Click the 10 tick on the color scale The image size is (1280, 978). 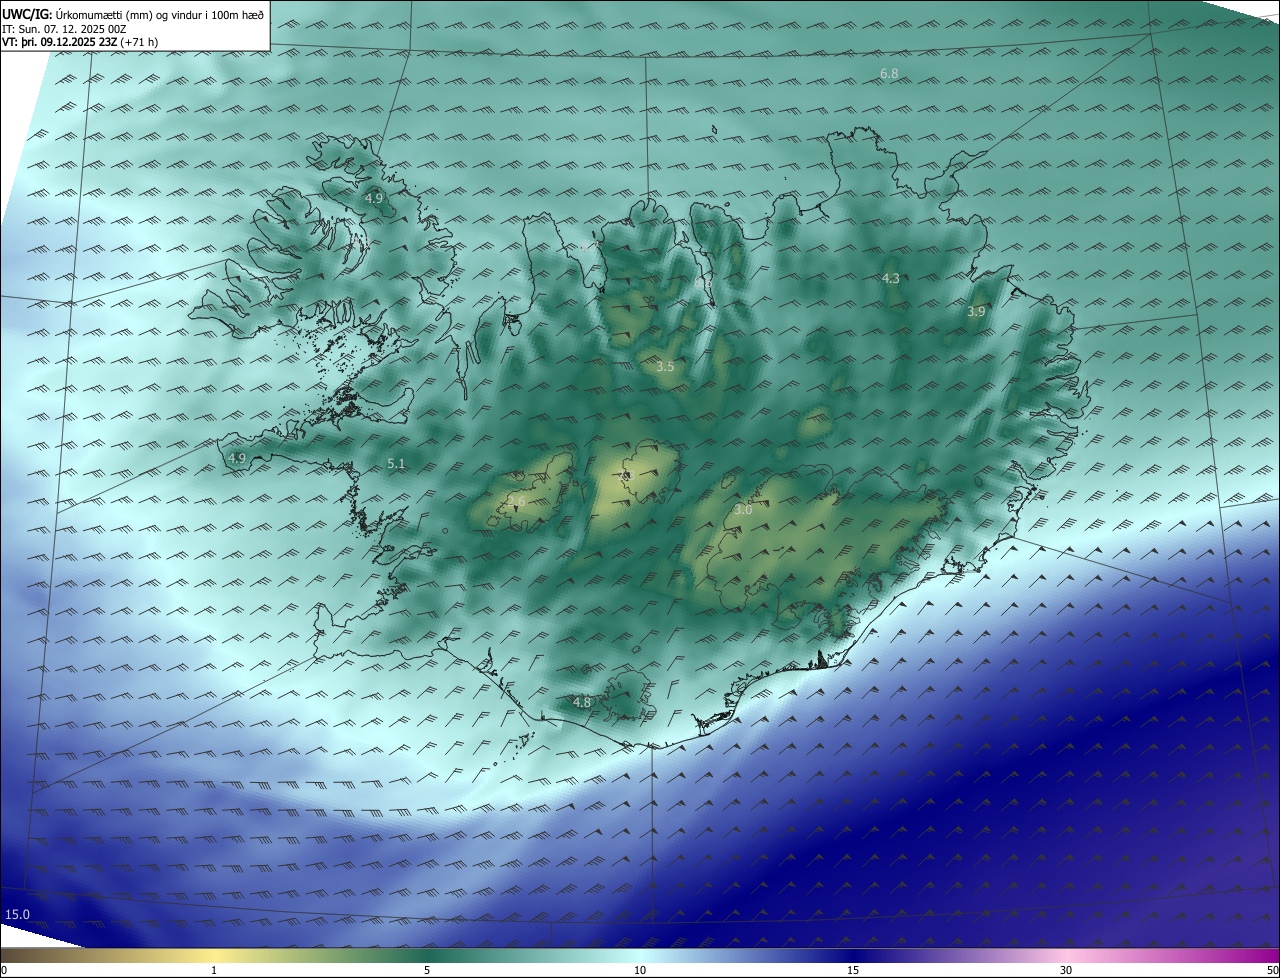click(x=640, y=970)
